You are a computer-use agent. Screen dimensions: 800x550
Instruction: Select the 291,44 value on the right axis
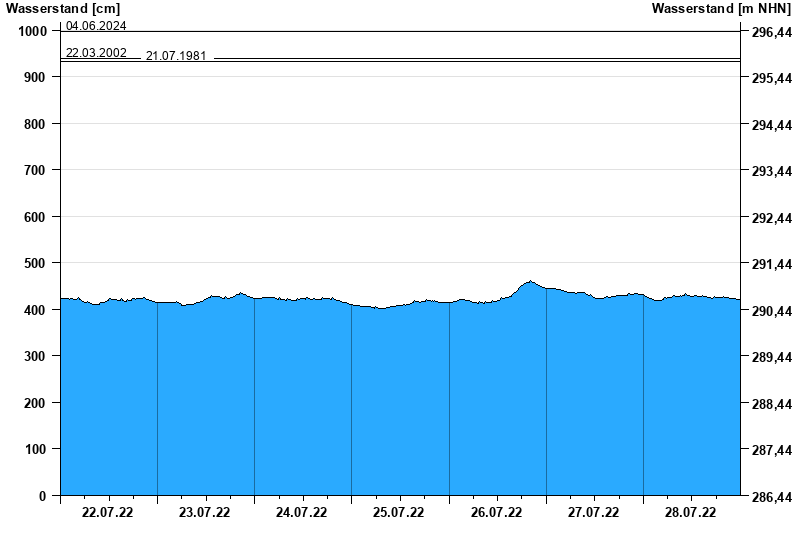click(771, 265)
